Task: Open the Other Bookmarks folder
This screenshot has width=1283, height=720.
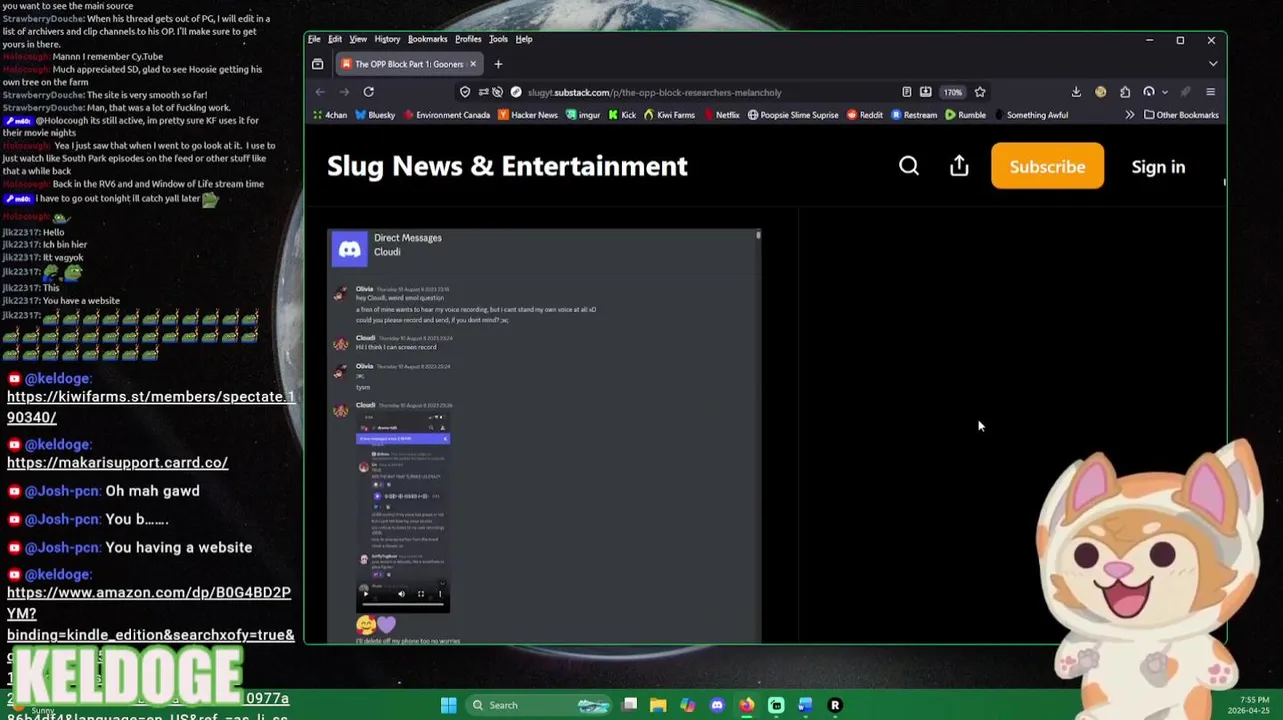Action: (1181, 115)
